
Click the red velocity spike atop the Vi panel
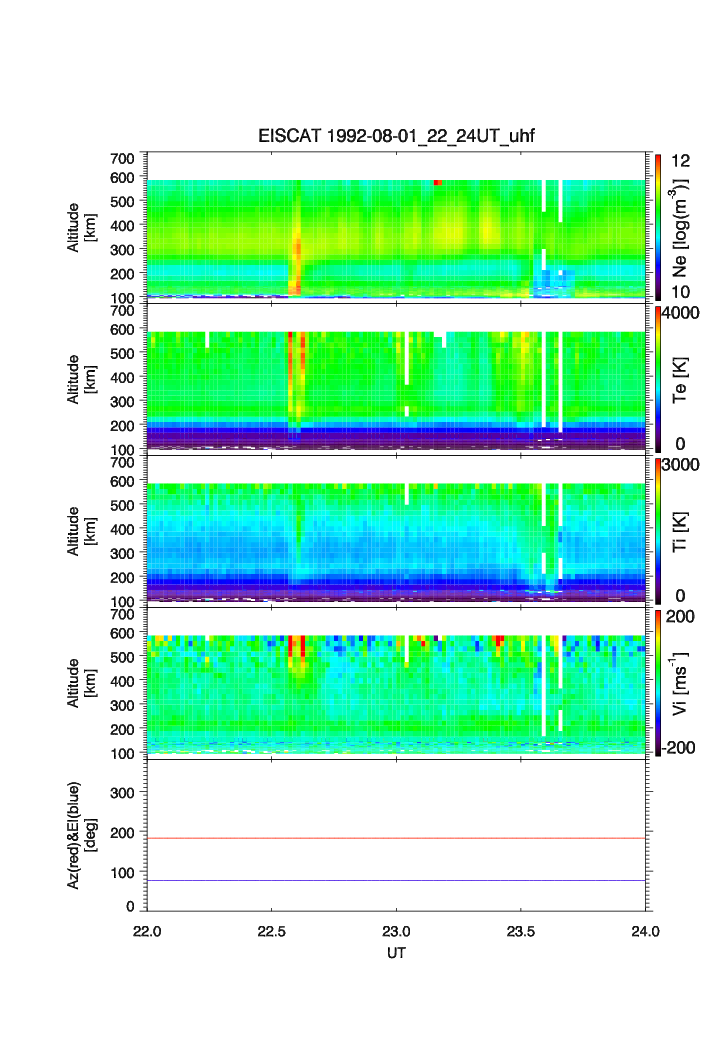tap(296, 645)
